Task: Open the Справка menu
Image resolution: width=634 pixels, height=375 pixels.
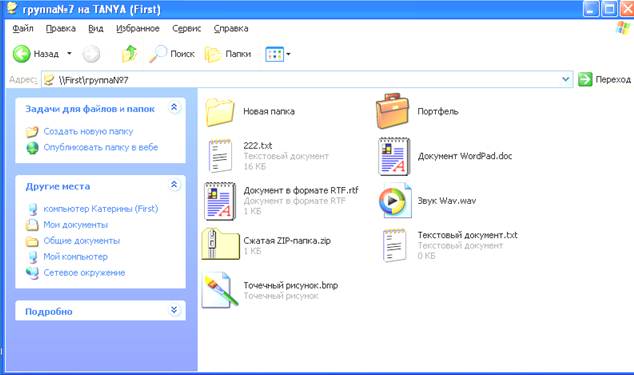Action: tap(231, 28)
